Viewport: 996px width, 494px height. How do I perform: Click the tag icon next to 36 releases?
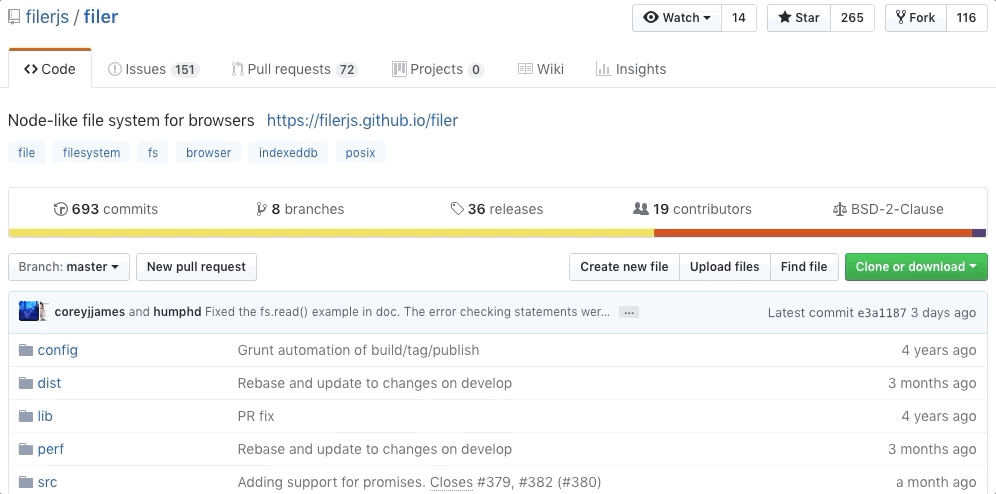457,209
